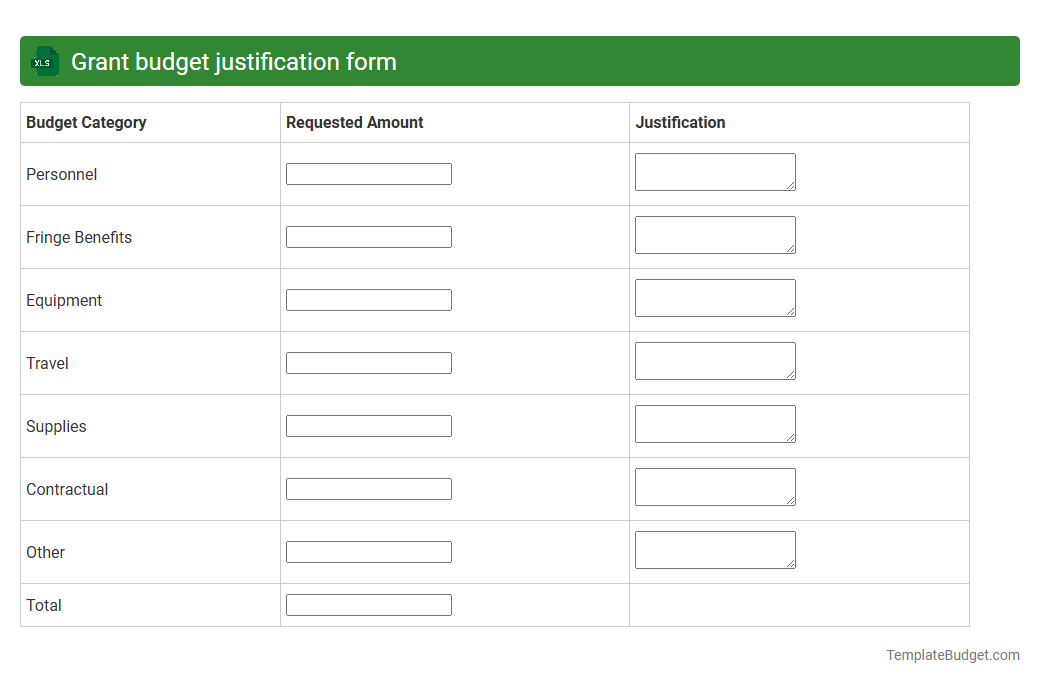
Task: Click the green header banner title
Action: (x=233, y=61)
